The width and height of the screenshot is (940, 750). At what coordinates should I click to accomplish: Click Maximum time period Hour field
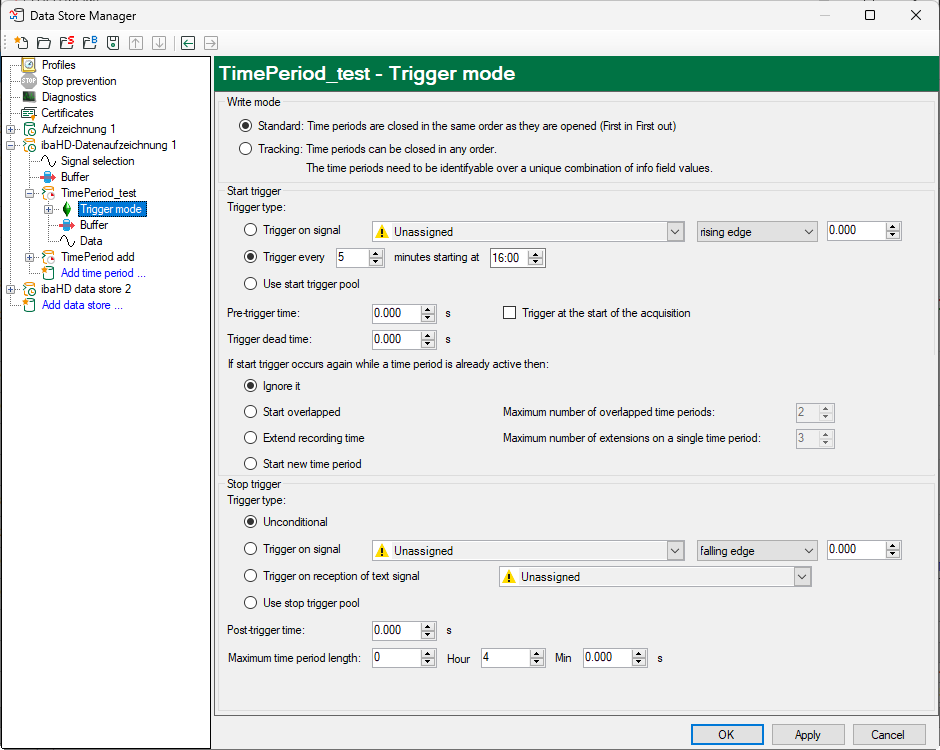397,658
